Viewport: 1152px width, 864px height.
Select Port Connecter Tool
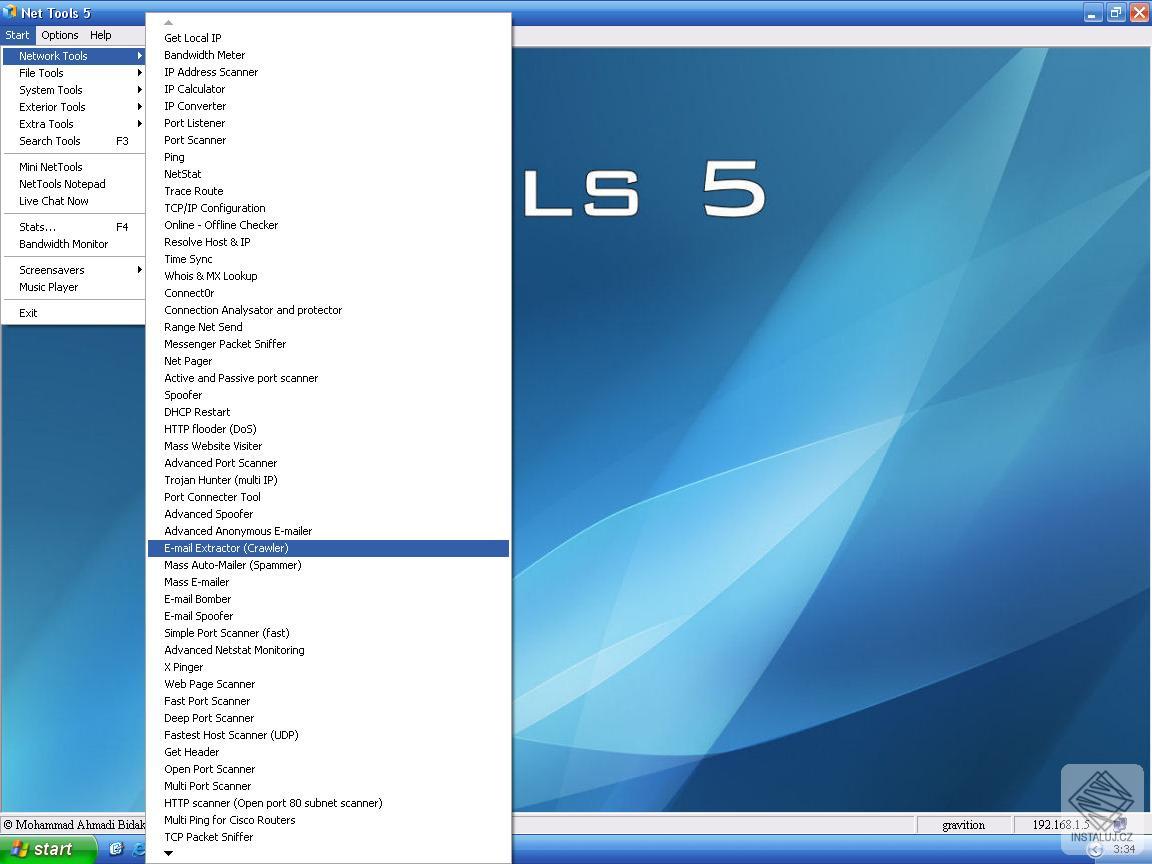(328, 497)
